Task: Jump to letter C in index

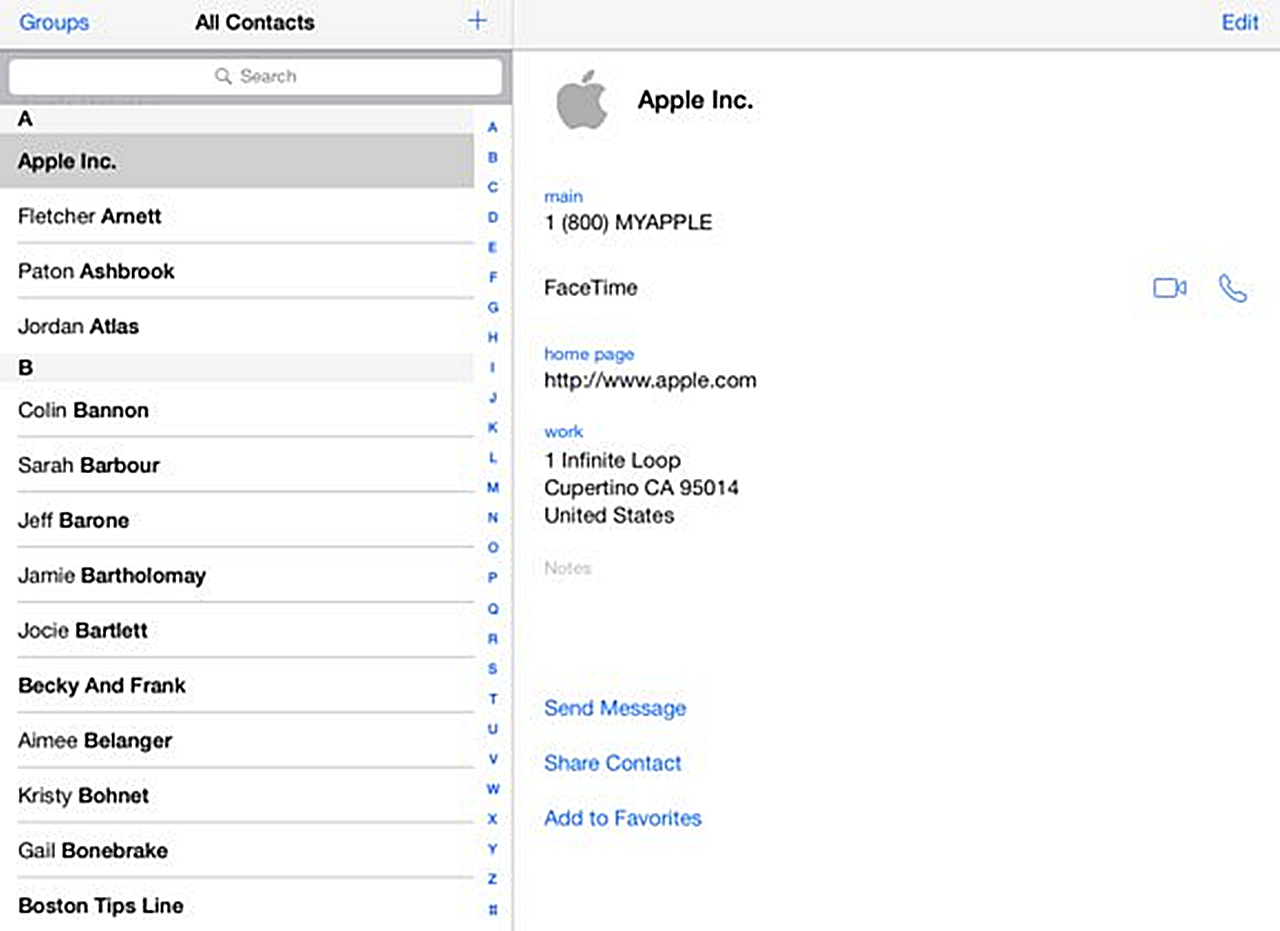Action: (x=492, y=187)
